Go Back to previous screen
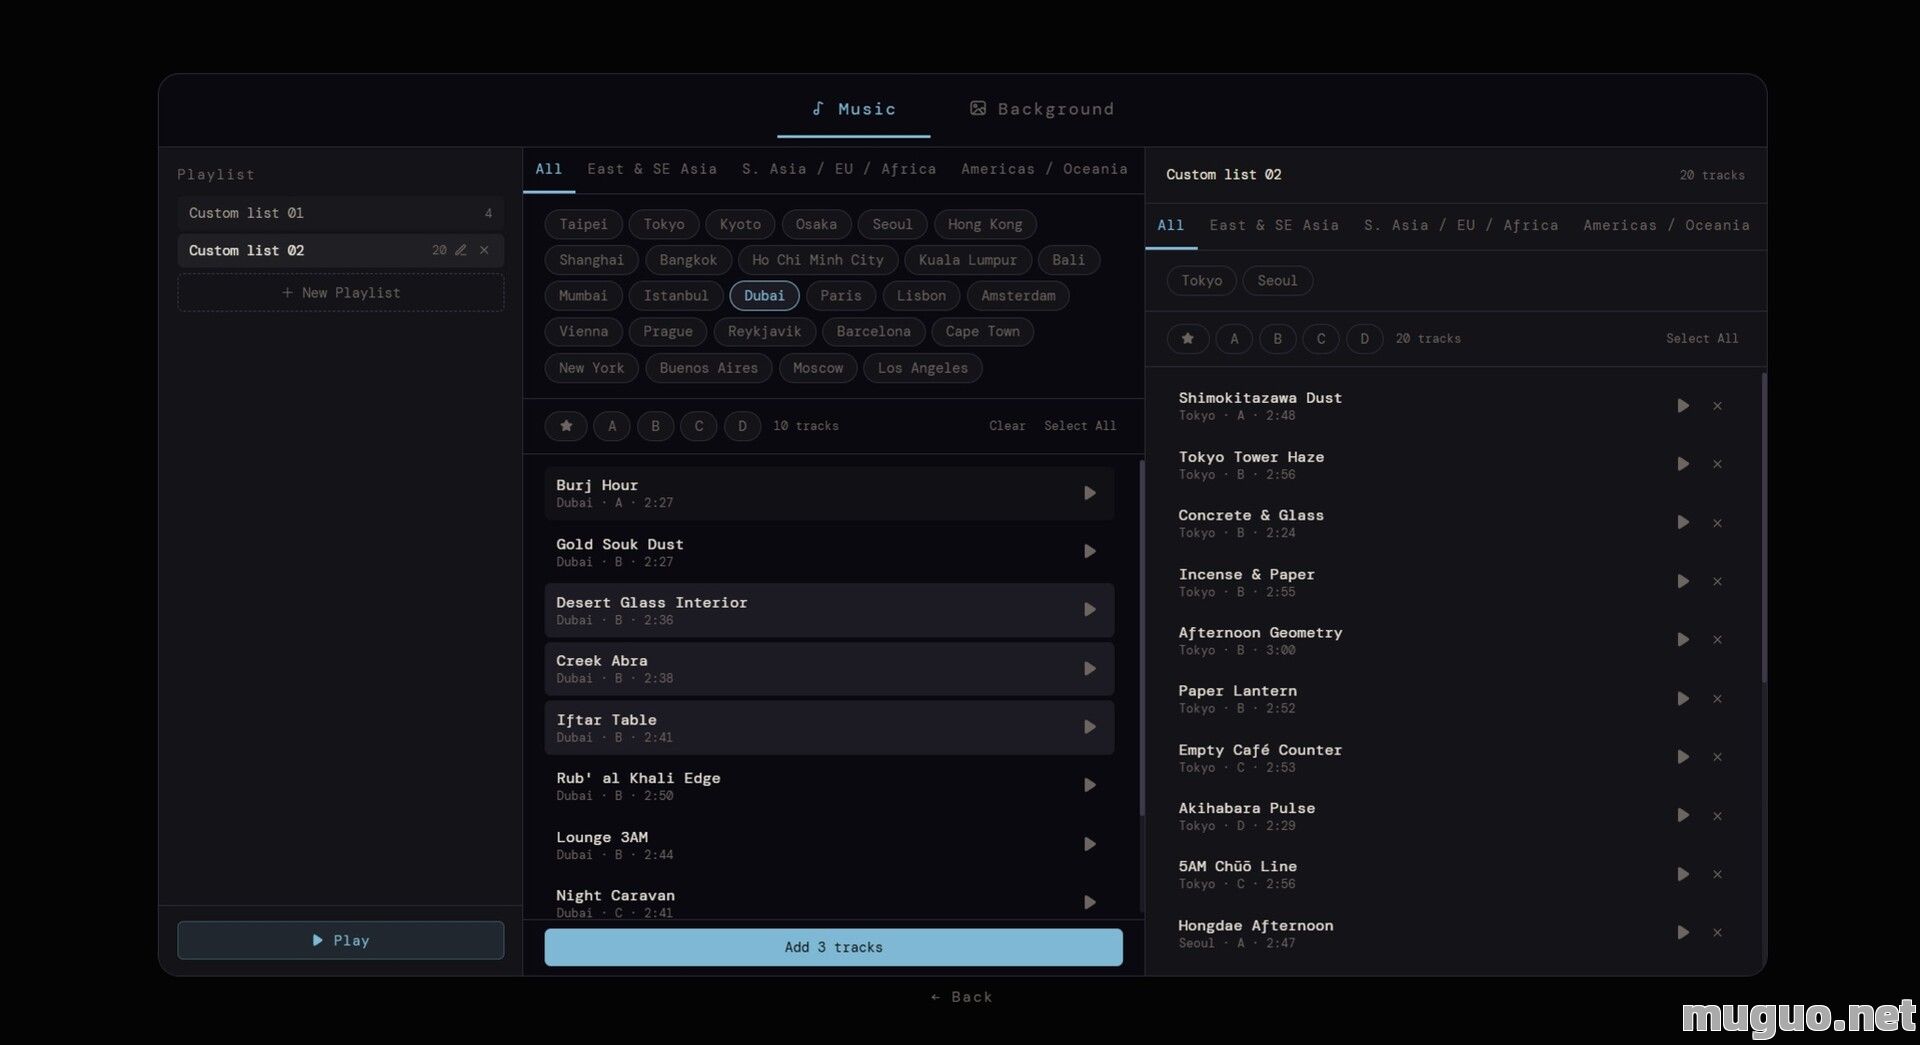Screen dimensions: 1920x1045 tap(961, 997)
